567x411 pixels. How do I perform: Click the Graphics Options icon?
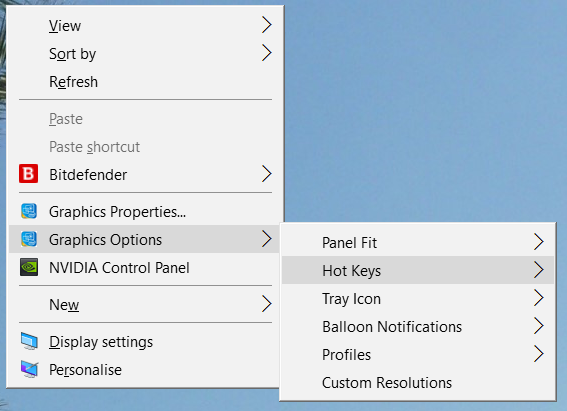(29, 239)
